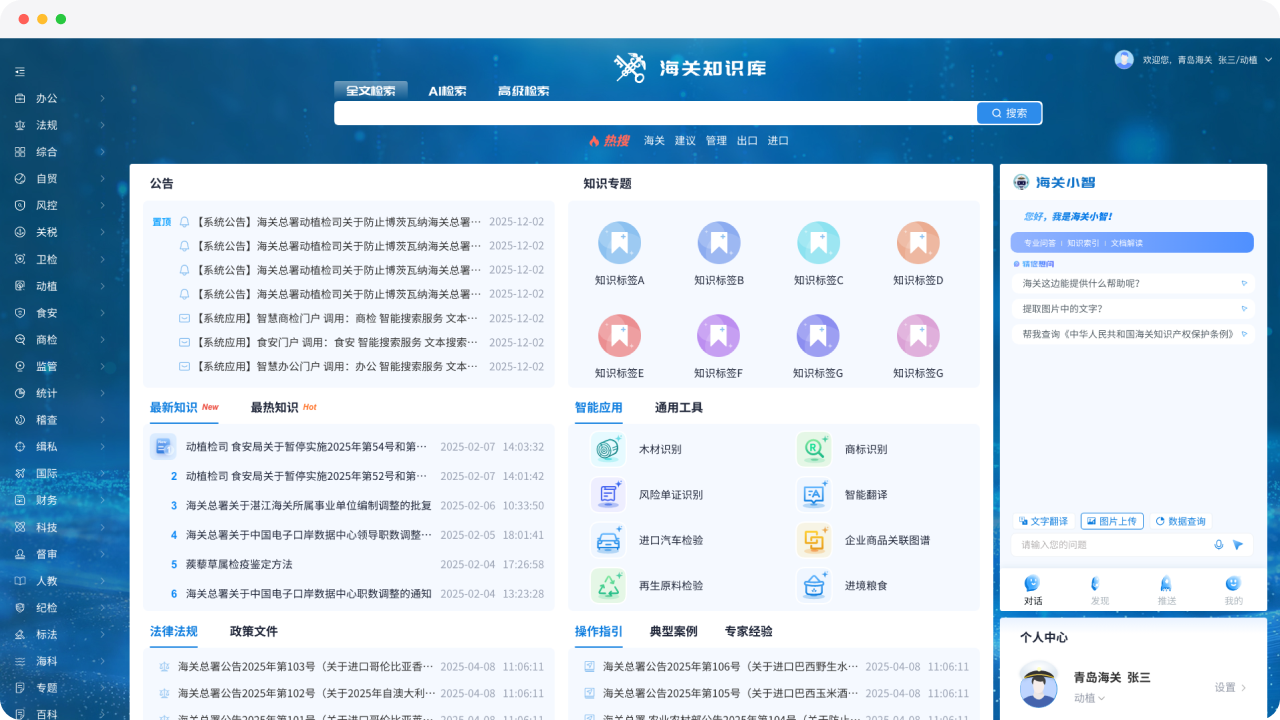Expand the 办公 sidebar chevron
The image size is (1280, 720).
[102, 98]
